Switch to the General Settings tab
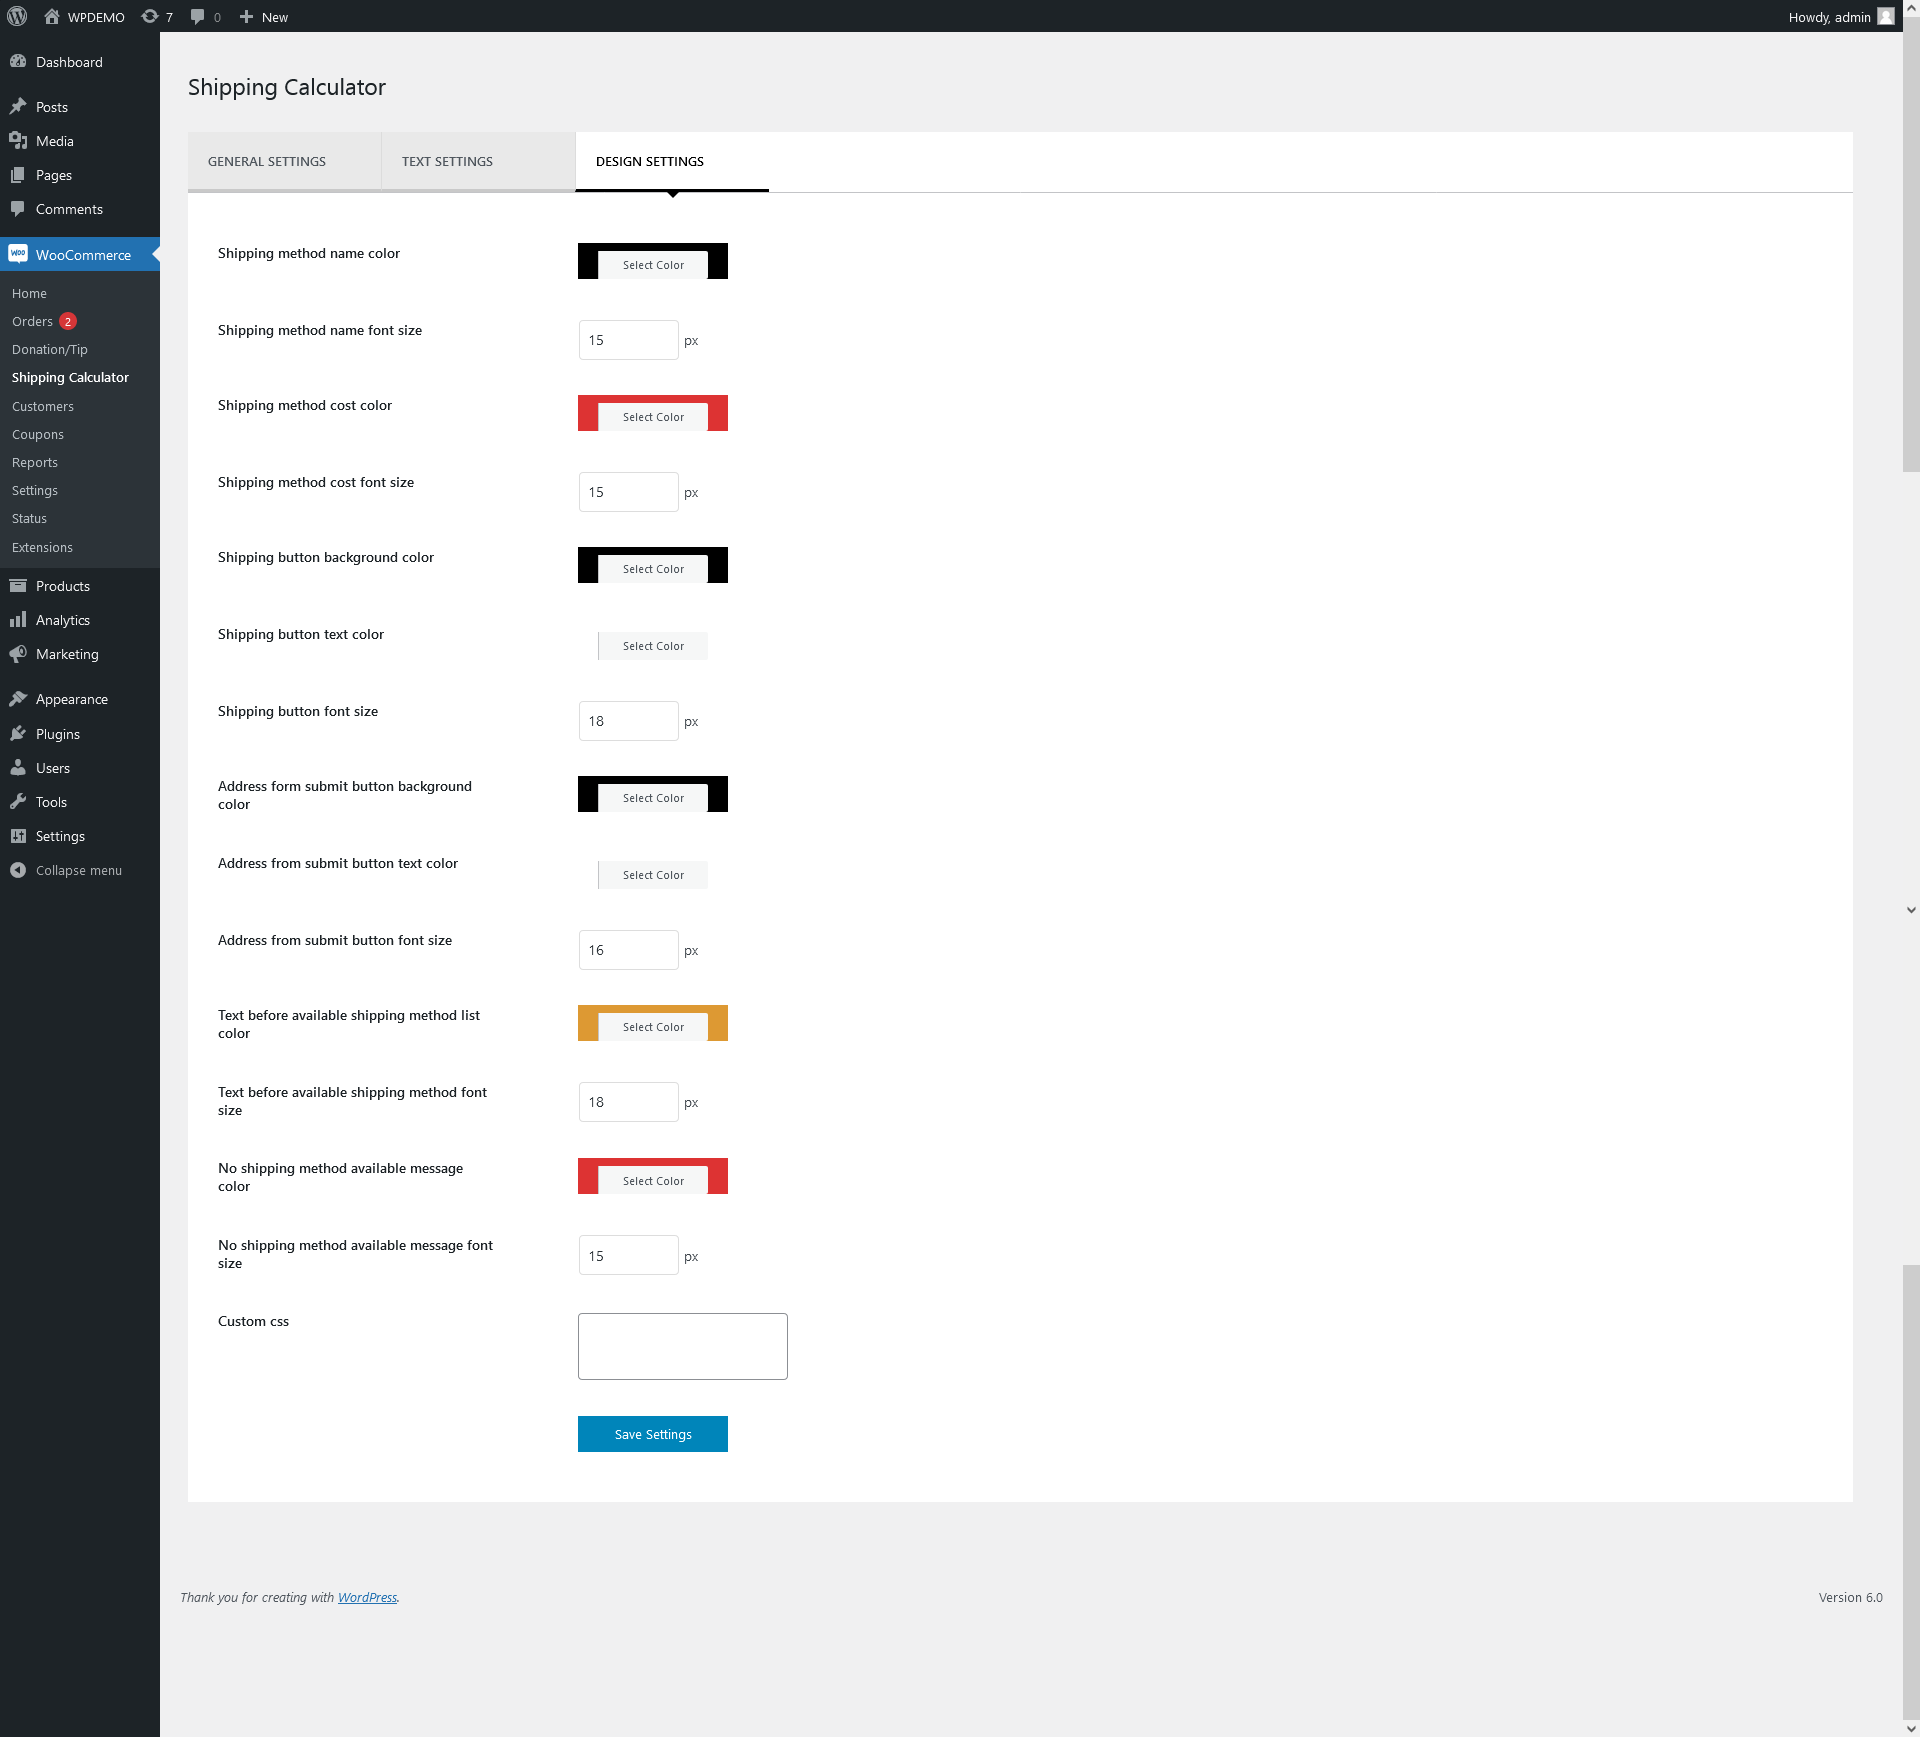The width and height of the screenshot is (1920, 1737). 267,161
